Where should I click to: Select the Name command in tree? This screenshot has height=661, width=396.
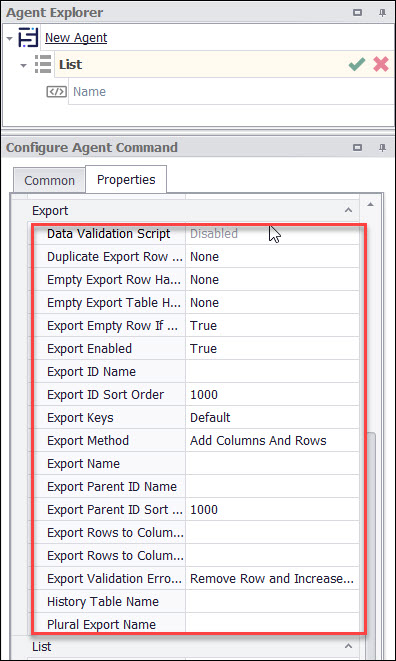89,91
